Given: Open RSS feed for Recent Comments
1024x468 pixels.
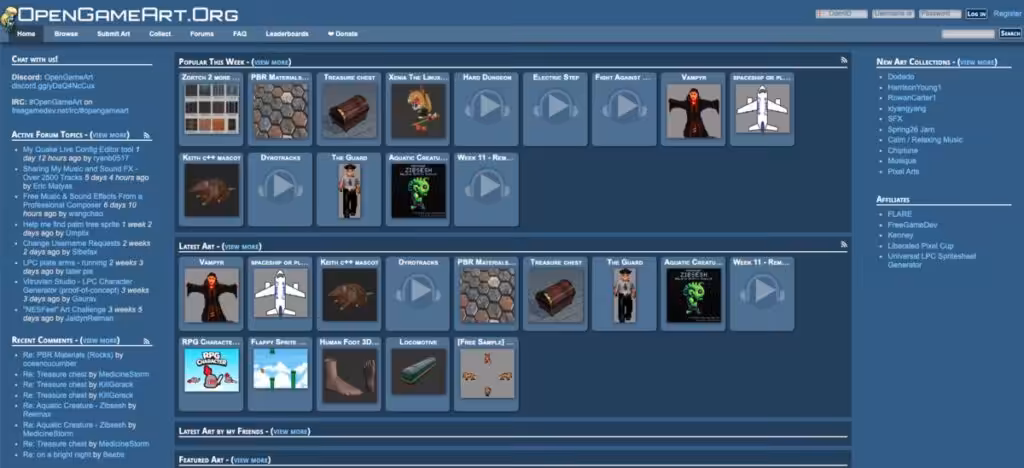Looking at the screenshot, I should tap(147, 341).
